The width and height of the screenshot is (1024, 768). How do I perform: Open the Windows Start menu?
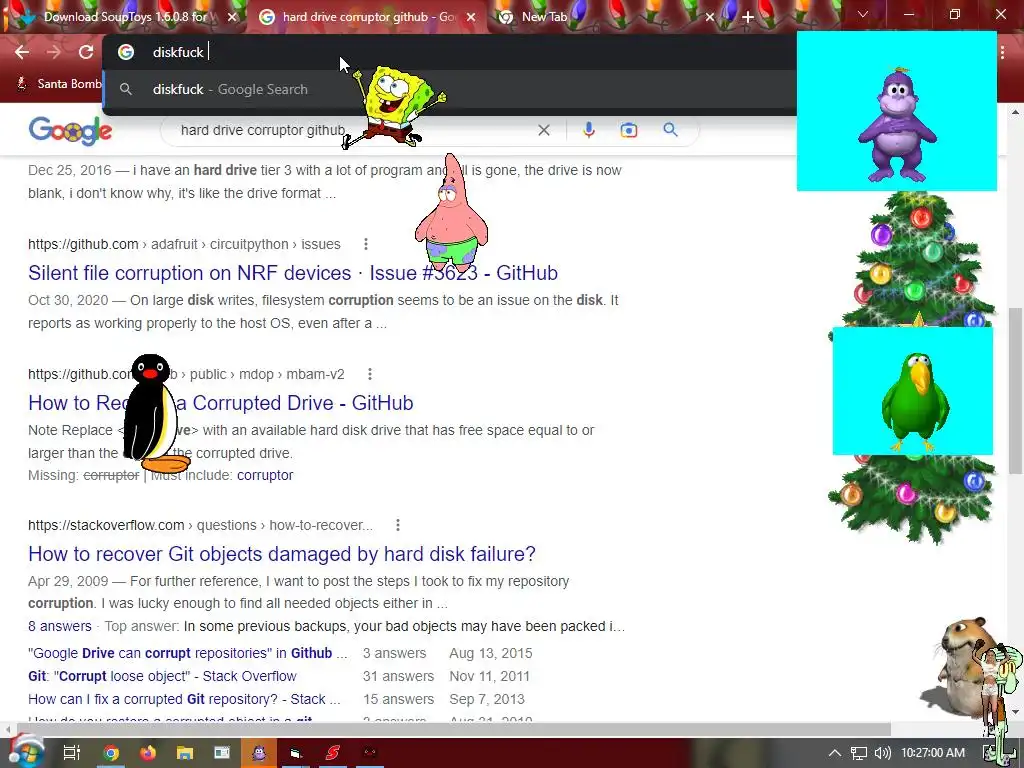click(x=25, y=752)
